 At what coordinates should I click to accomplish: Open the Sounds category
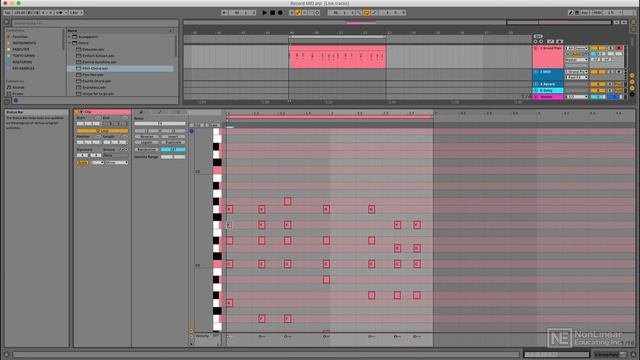point(18,87)
